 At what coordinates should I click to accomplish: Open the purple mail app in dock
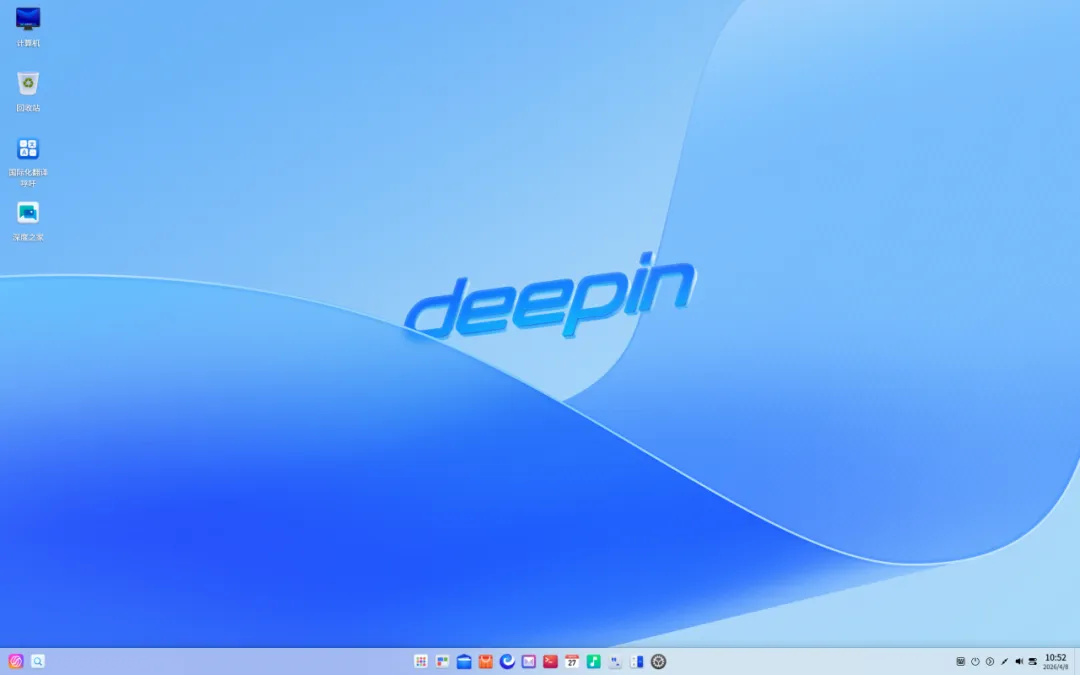(x=528, y=661)
